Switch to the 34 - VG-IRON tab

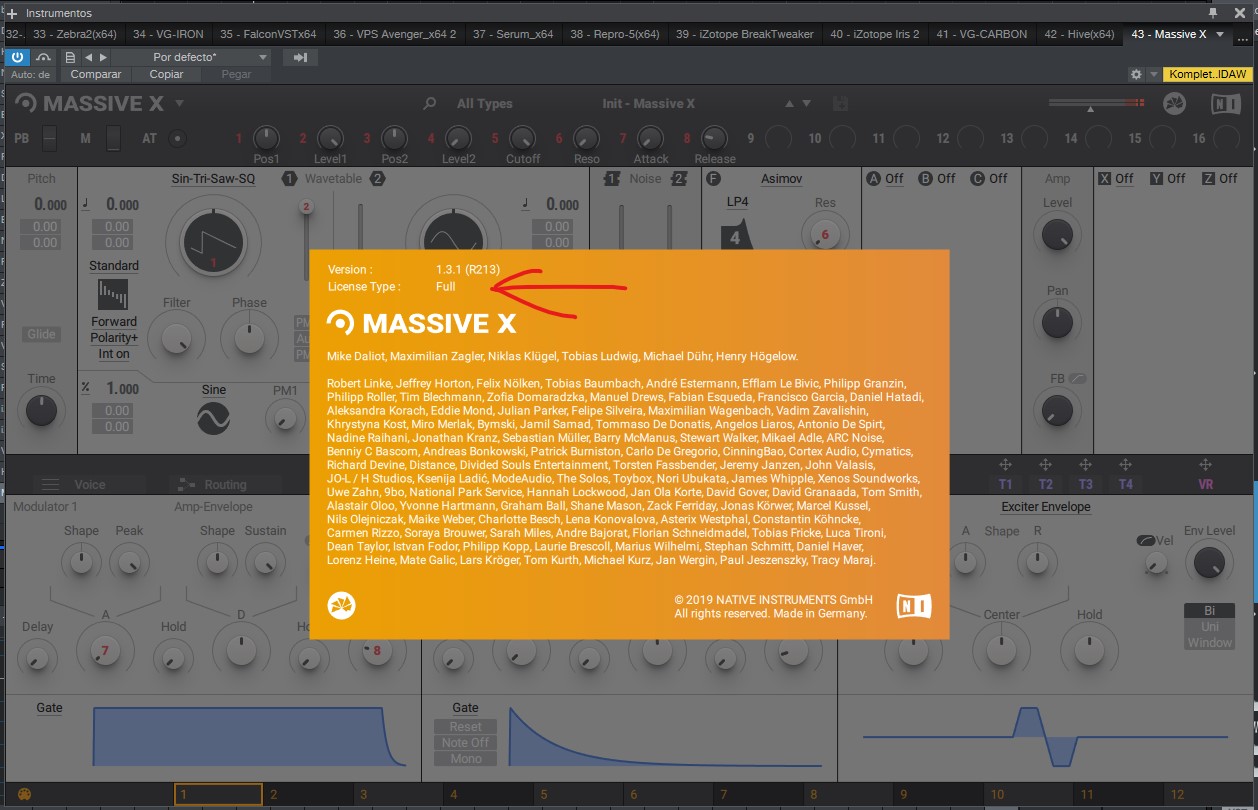tap(167, 34)
